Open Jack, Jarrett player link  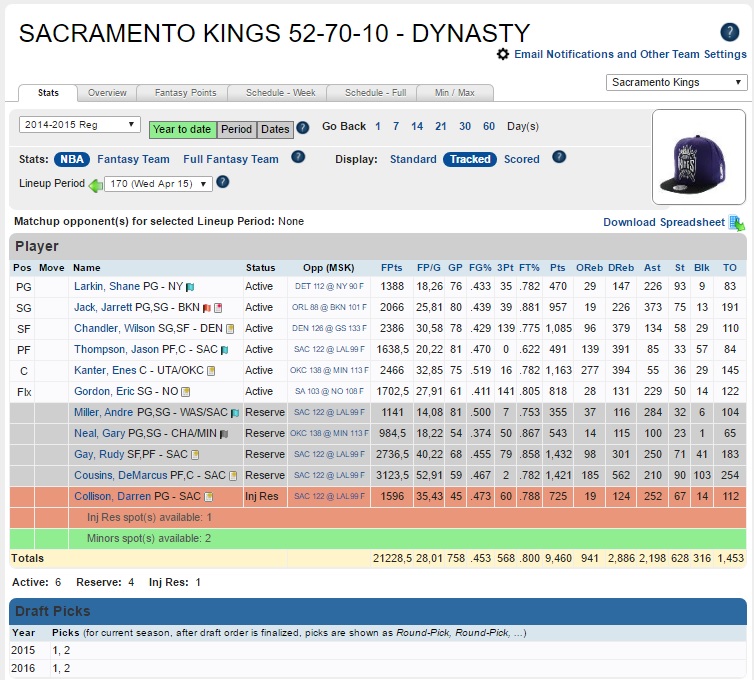[x=103, y=307]
